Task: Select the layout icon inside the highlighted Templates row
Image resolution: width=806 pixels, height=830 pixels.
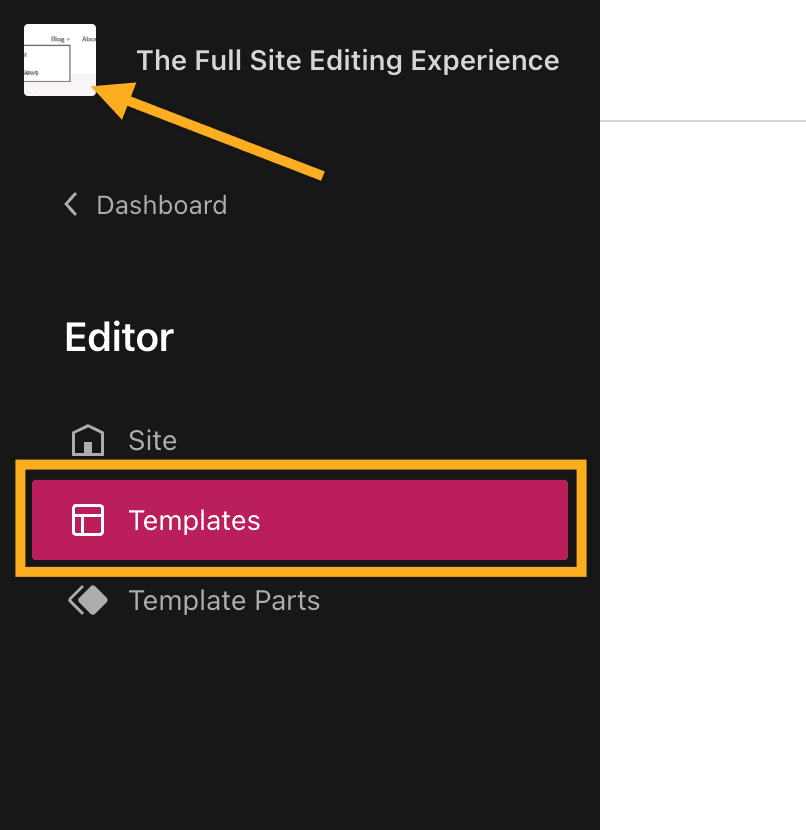Action: point(87,520)
